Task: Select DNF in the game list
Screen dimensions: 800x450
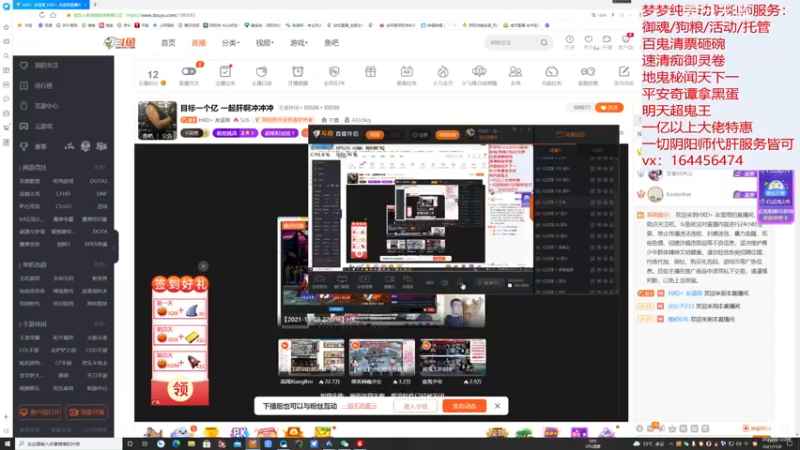Action: pos(102,194)
